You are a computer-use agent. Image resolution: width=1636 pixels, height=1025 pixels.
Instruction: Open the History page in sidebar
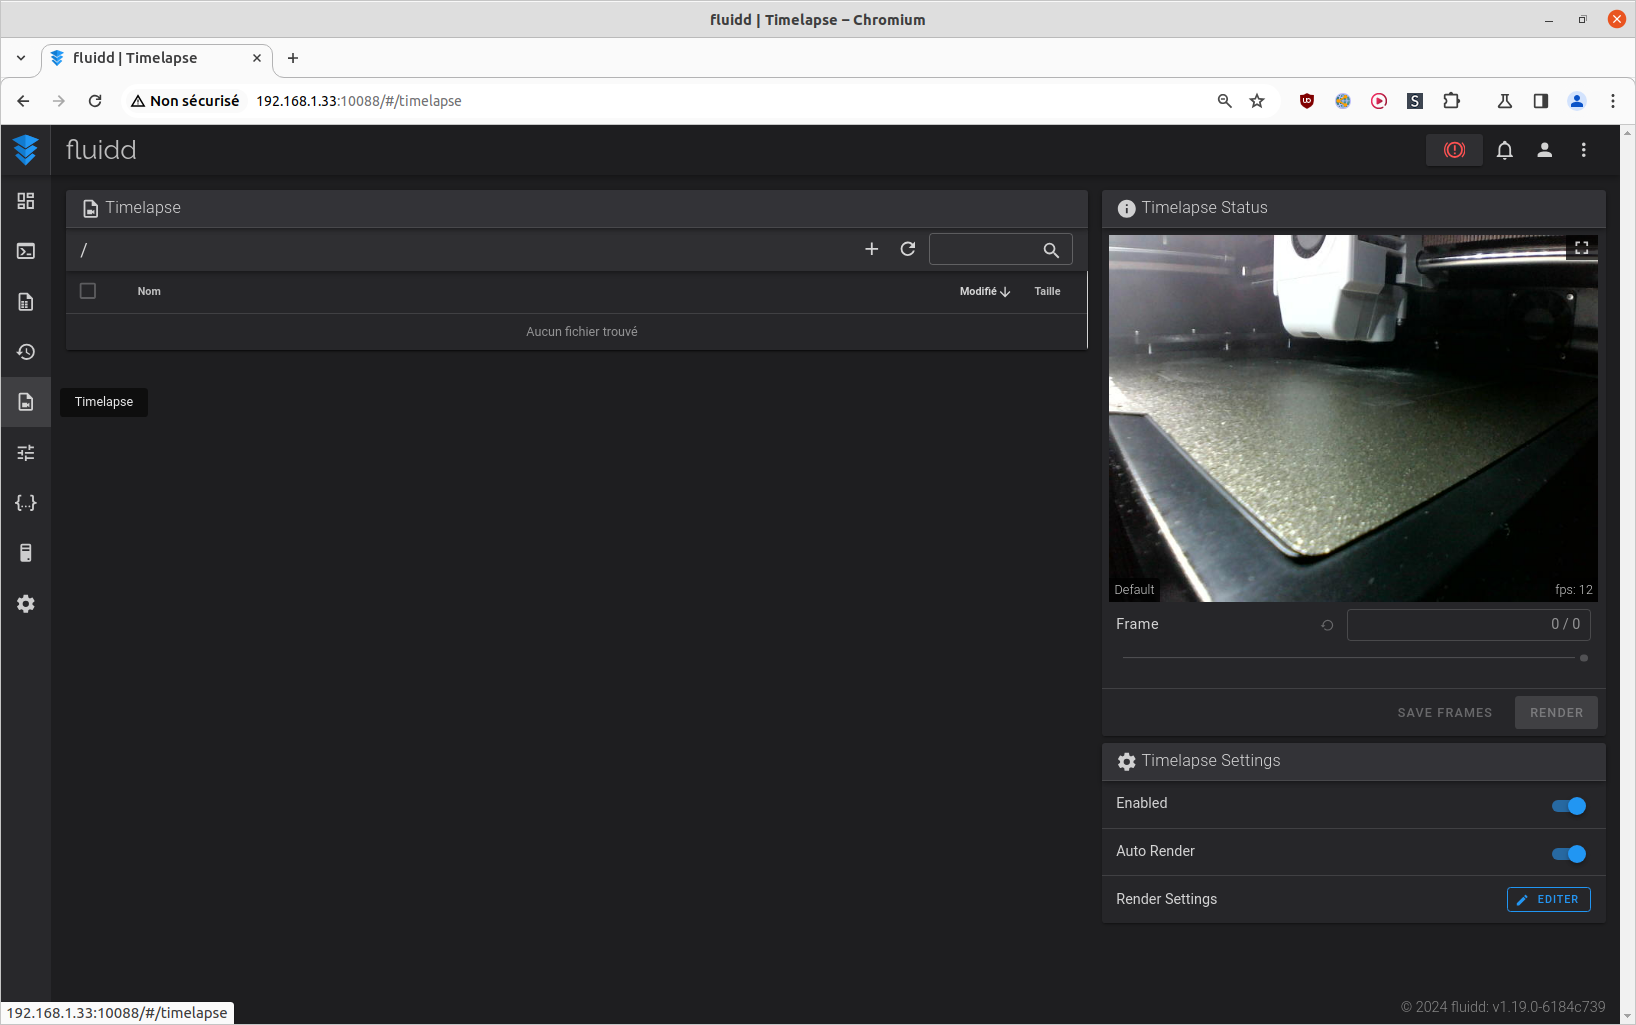(x=26, y=352)
